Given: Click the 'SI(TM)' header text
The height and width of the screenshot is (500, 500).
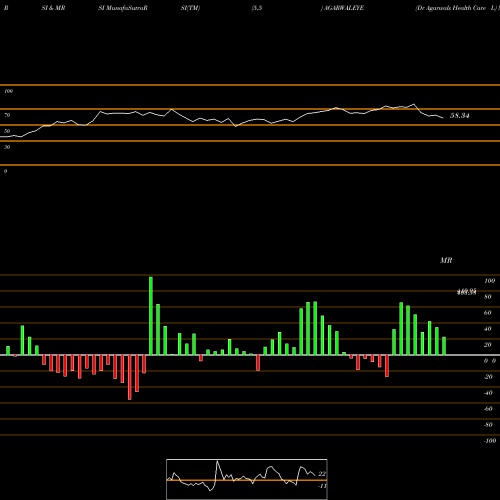Looking at the screenshot, I should click(x=190, y=8).
